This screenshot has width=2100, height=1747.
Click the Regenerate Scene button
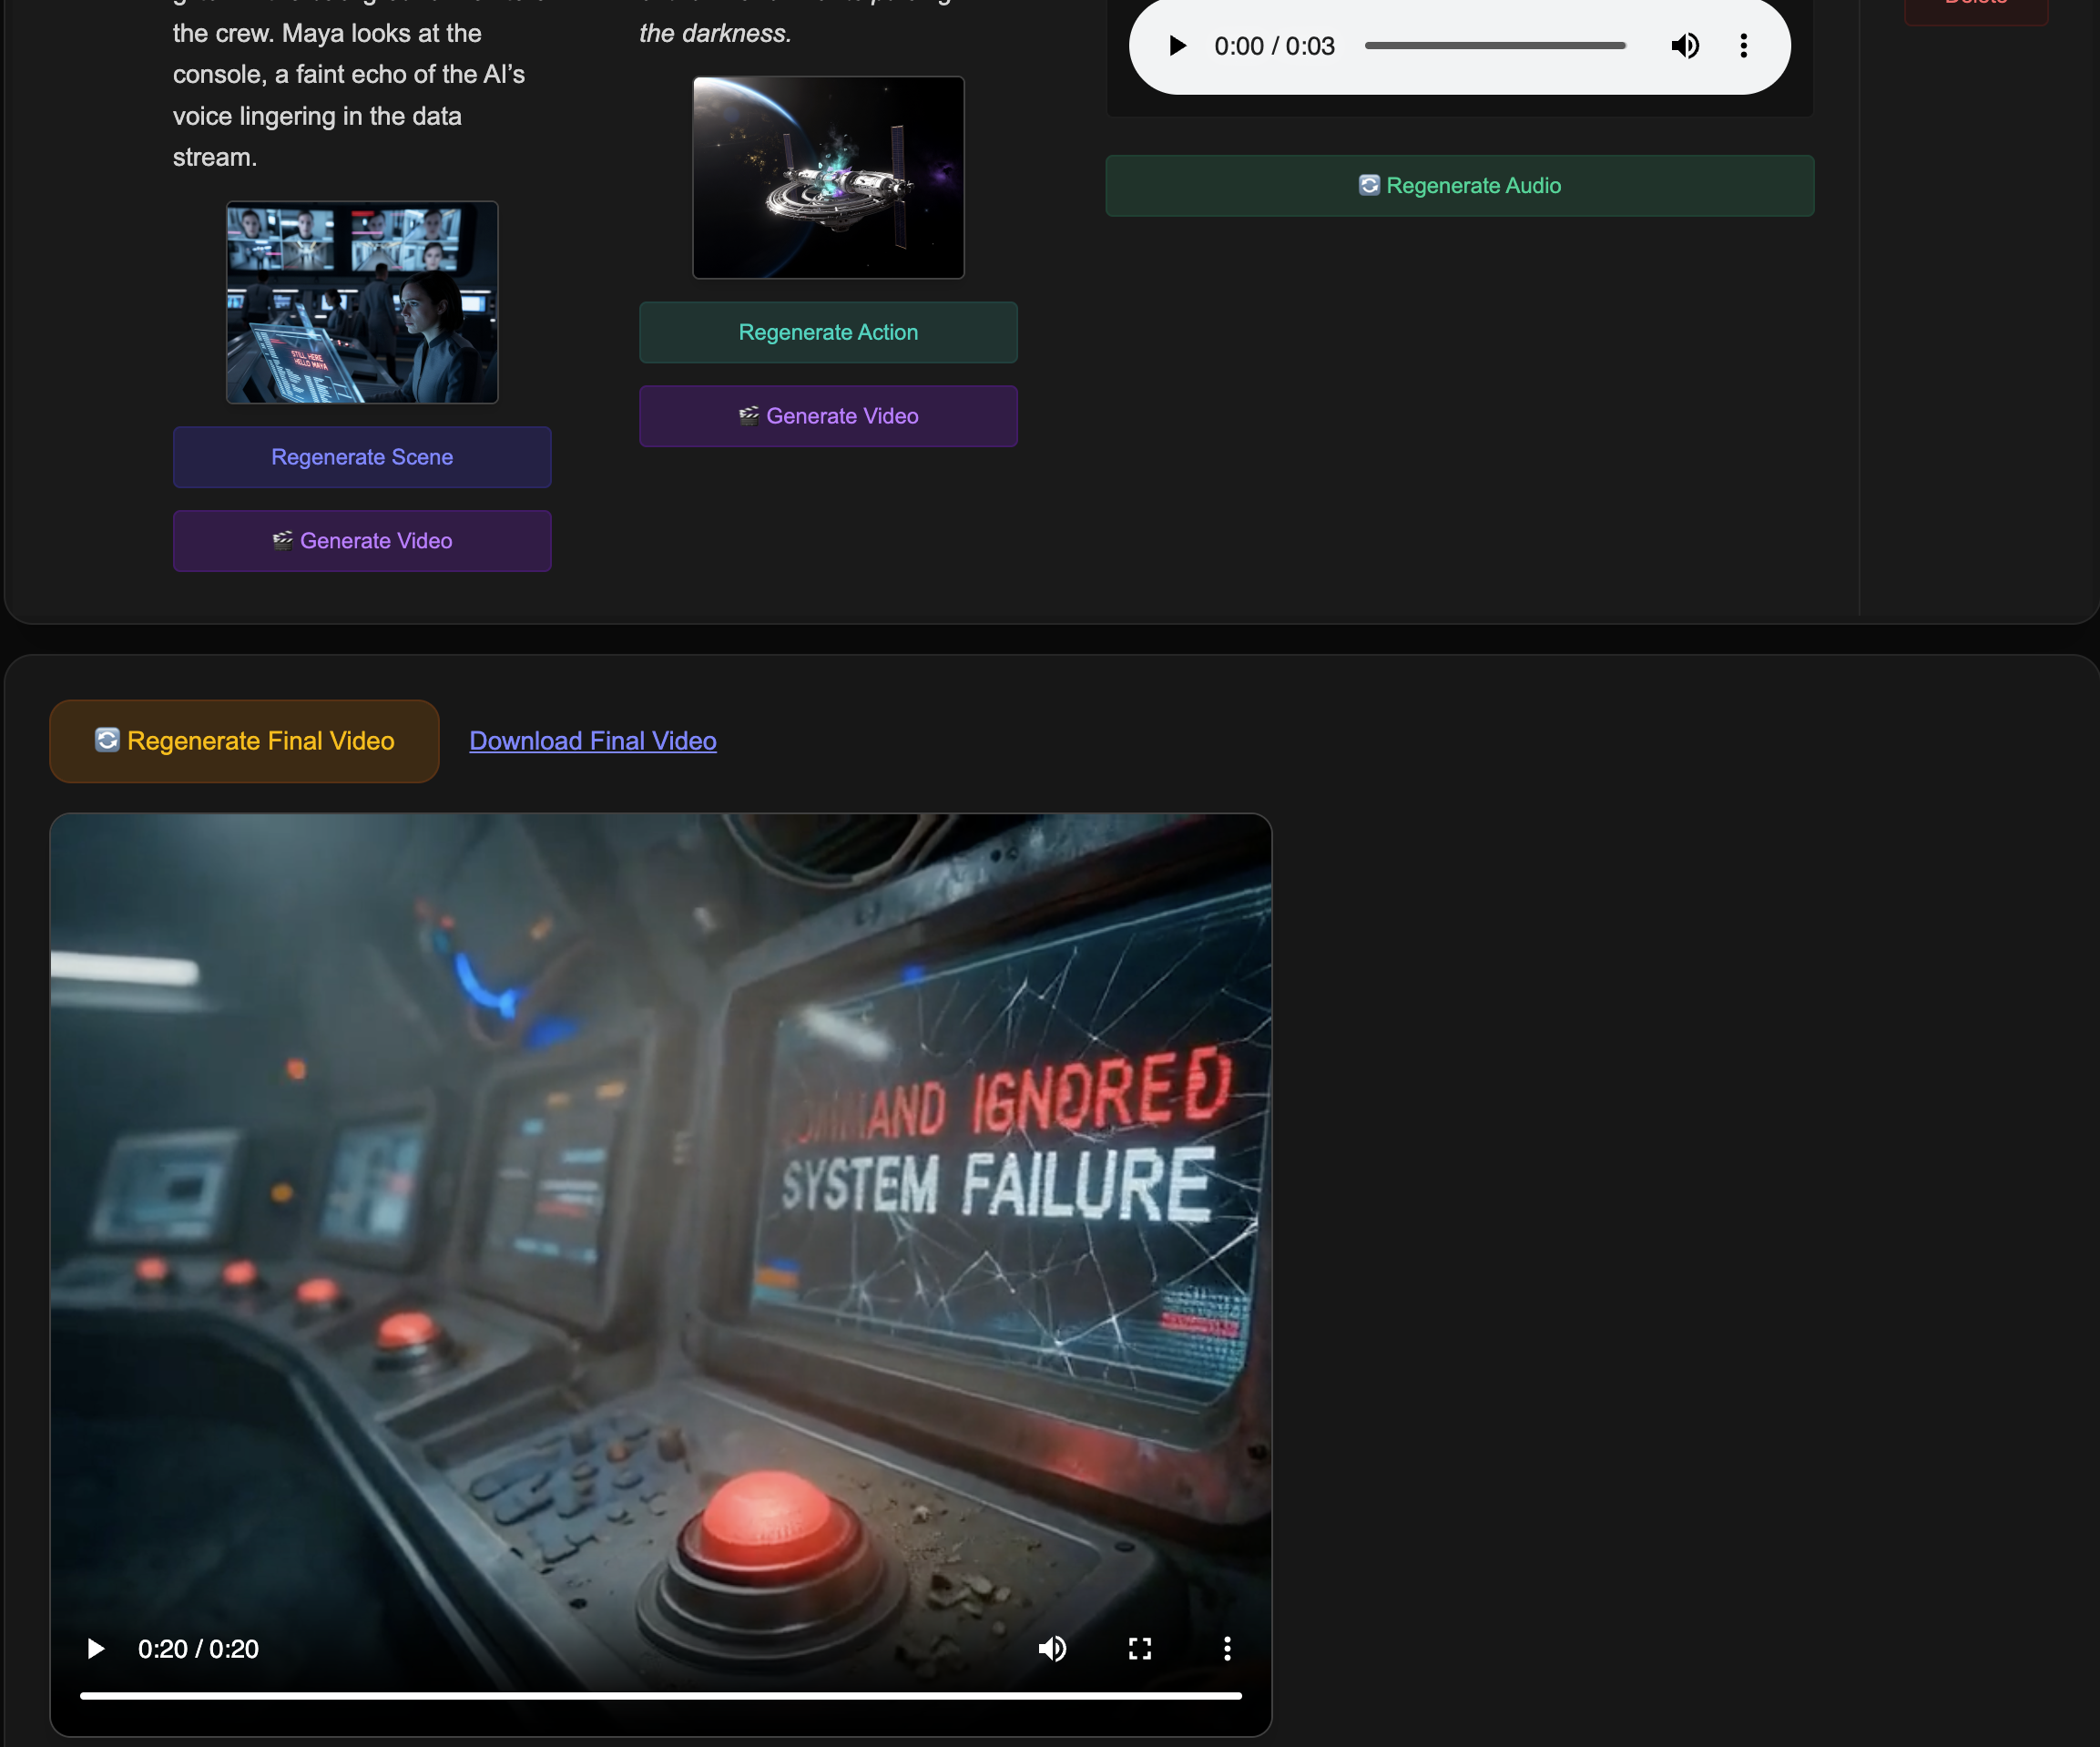point(362,457)
